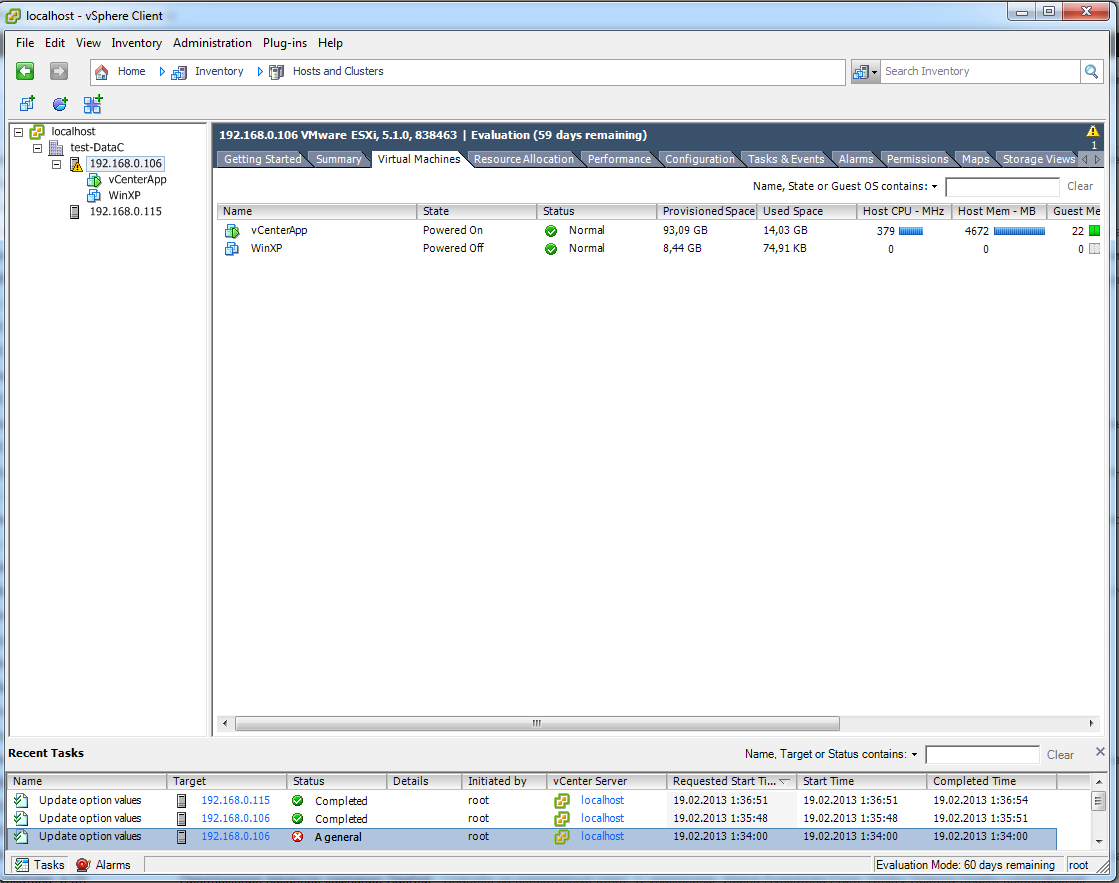Open the Plug-ins menu
Screen dimensions: 1119x883
pos(285,43)
